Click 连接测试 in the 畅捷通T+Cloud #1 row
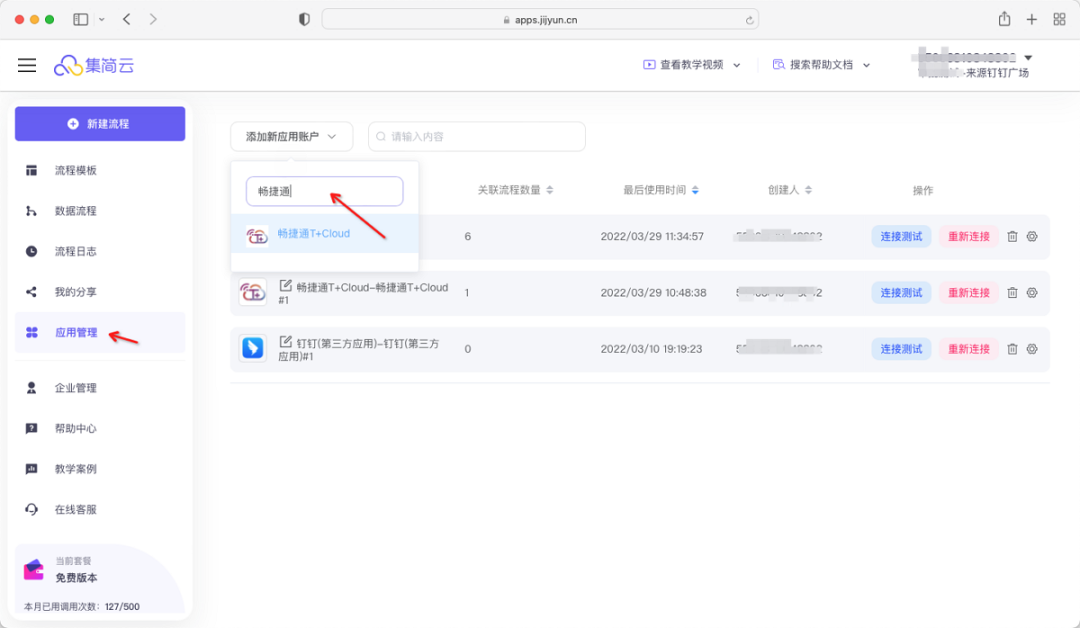This screenshot has width=1080, height=628. pyautogui.click(x=901, y=293)
